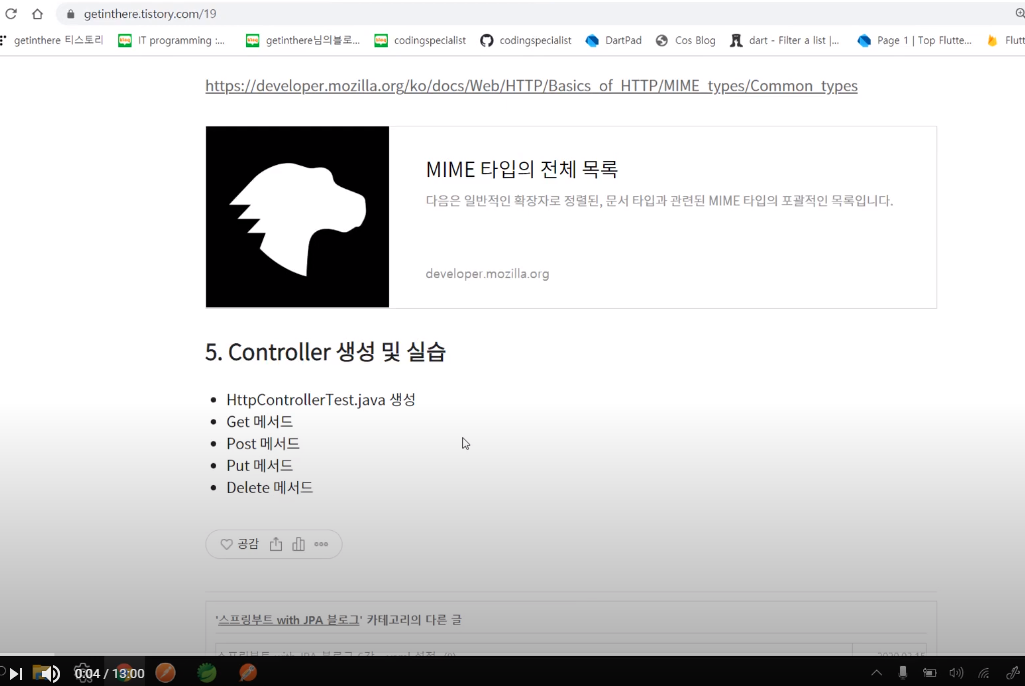Screen dimensions: 1025x686
Task: Select the Post 메서드 bullet
Action: coord(263,443)
